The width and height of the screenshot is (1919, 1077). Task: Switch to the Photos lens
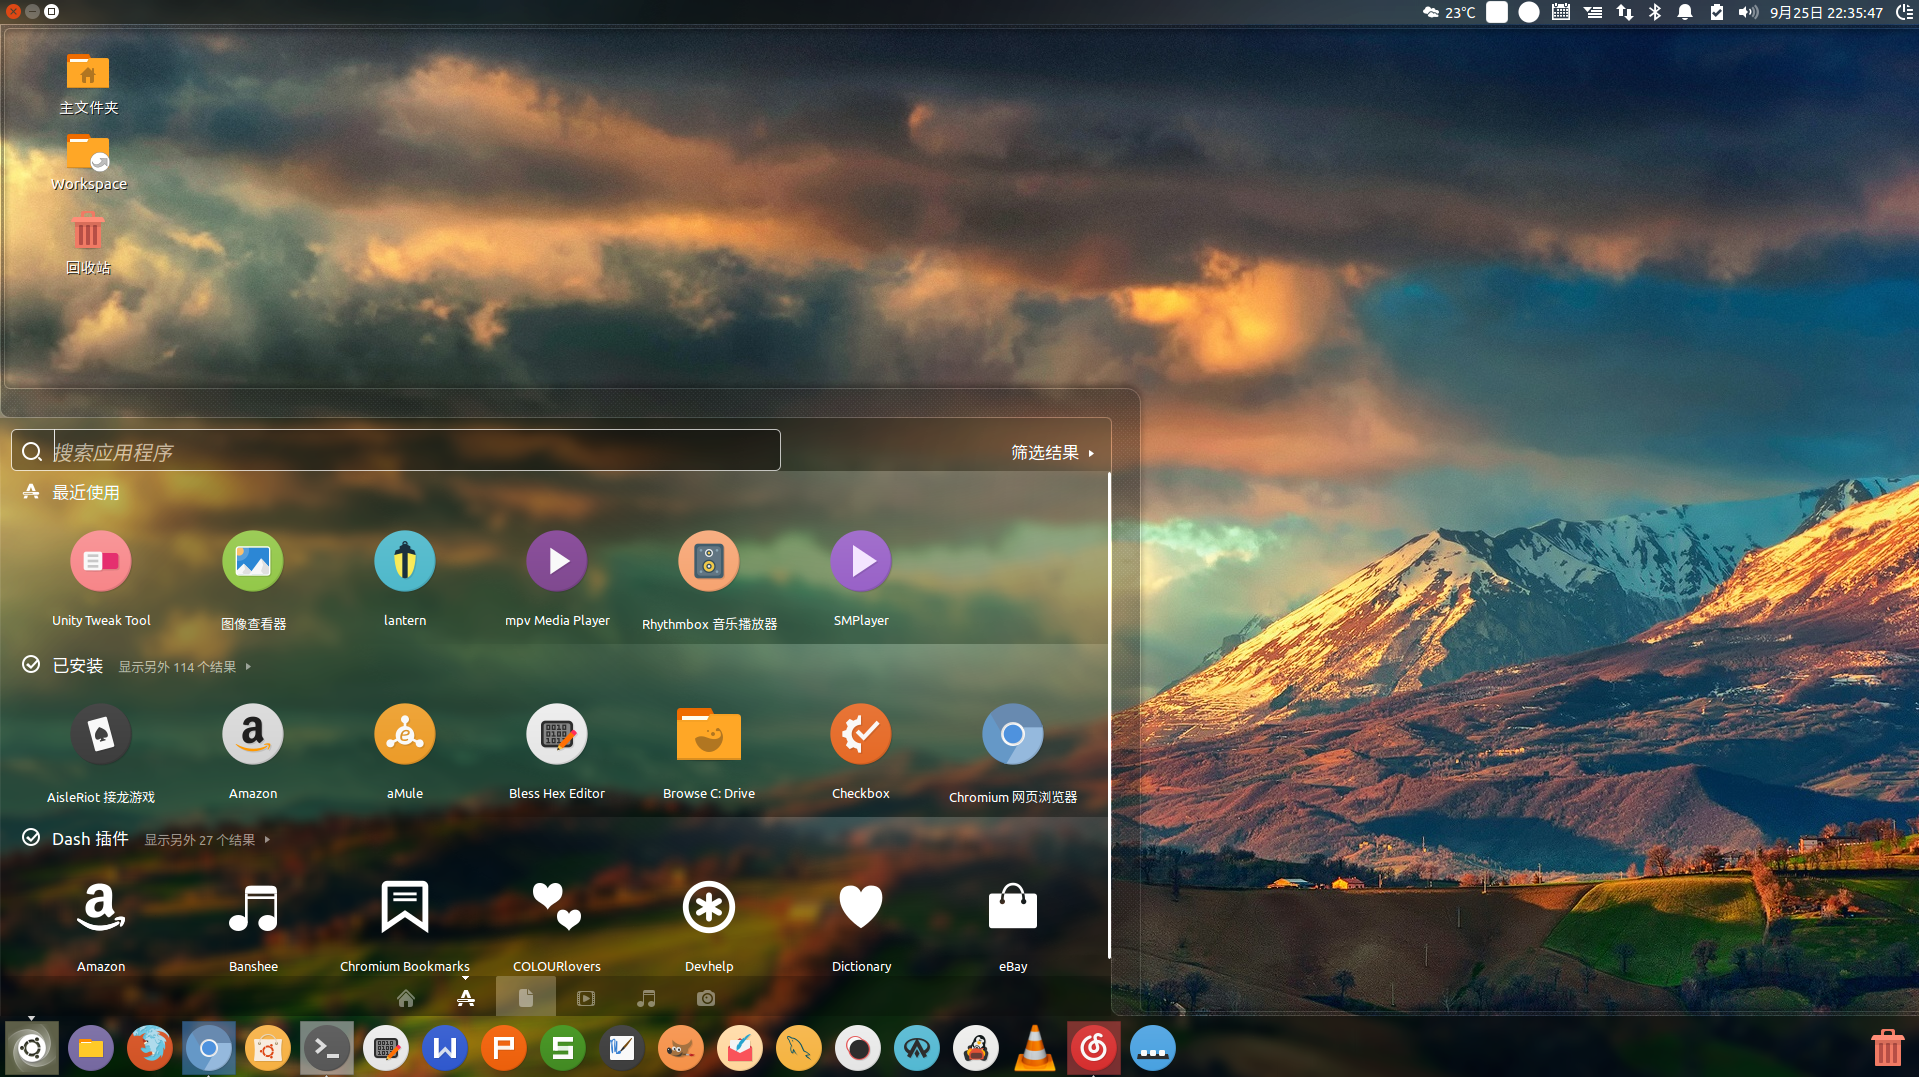[x=706, y=998]
